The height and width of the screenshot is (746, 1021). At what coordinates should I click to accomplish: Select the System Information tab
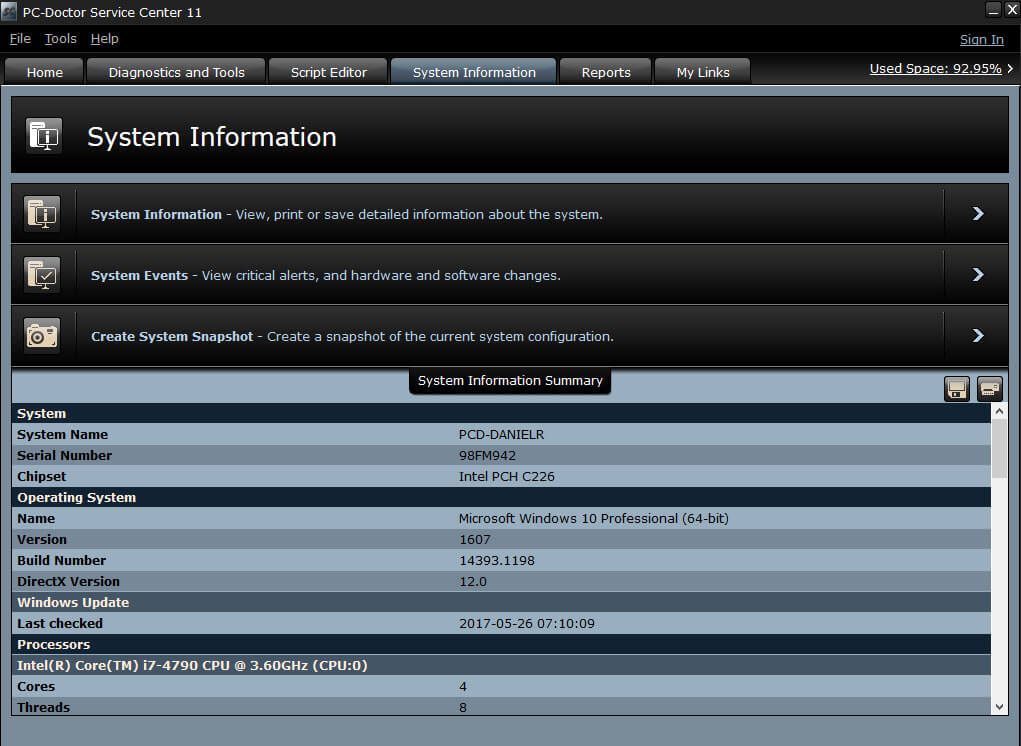(x=474, y=72)
